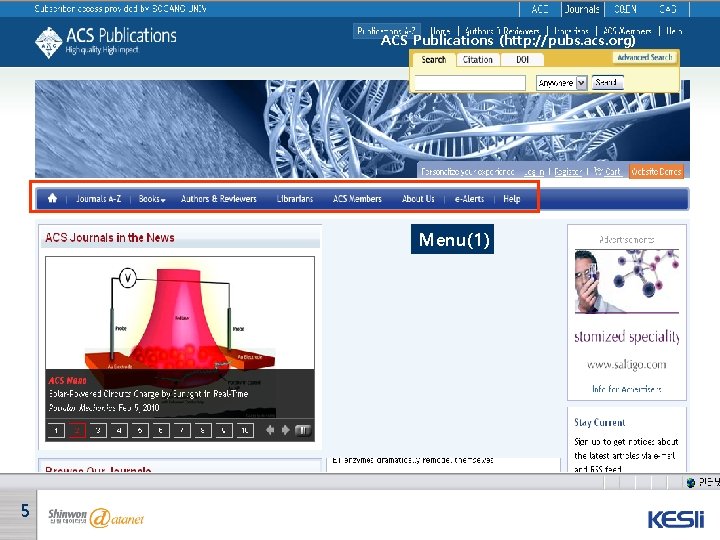Jump to news slide 3

(98, 430)
